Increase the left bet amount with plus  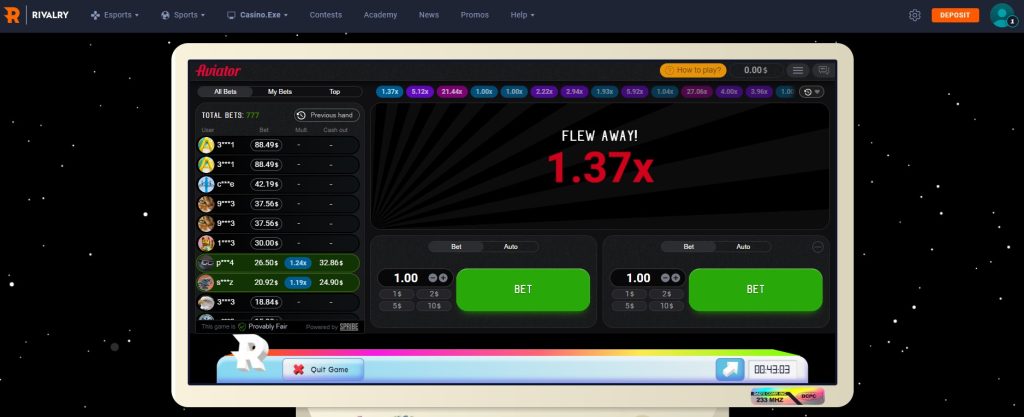pyautogui.click(x=443, y=278)
